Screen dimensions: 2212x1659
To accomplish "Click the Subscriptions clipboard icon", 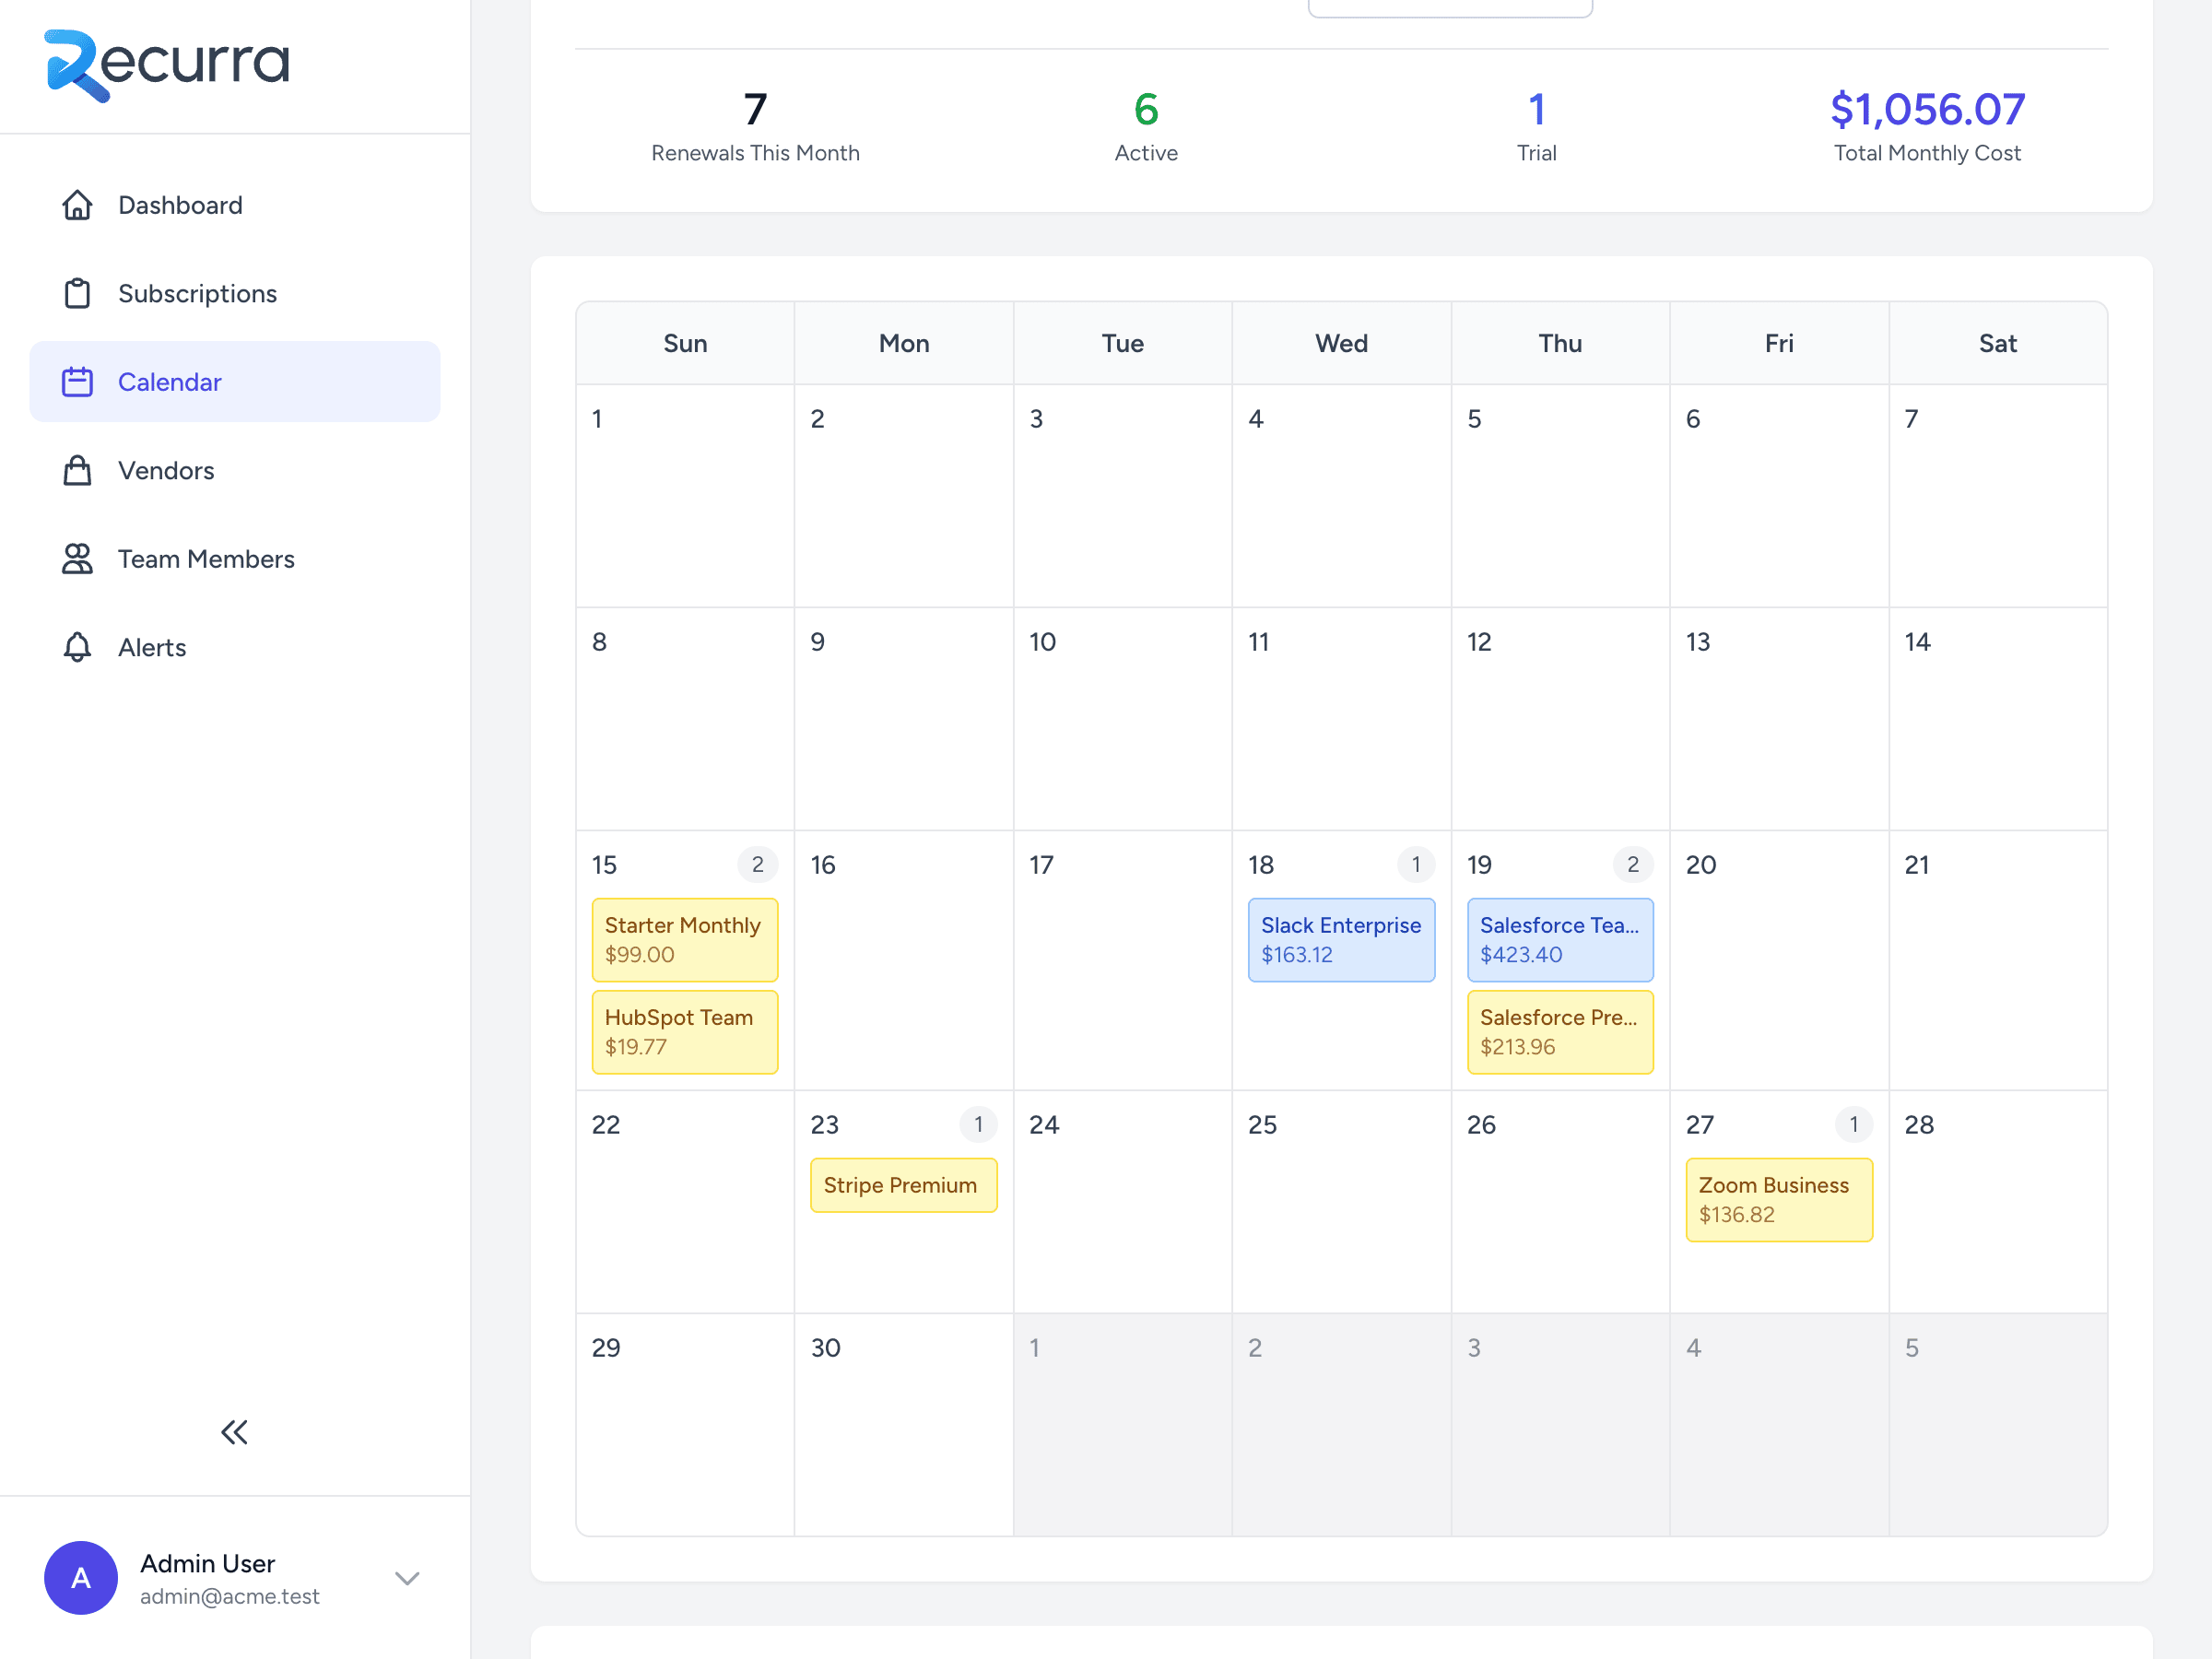I will pyautogui.click(x=78, y=293).
